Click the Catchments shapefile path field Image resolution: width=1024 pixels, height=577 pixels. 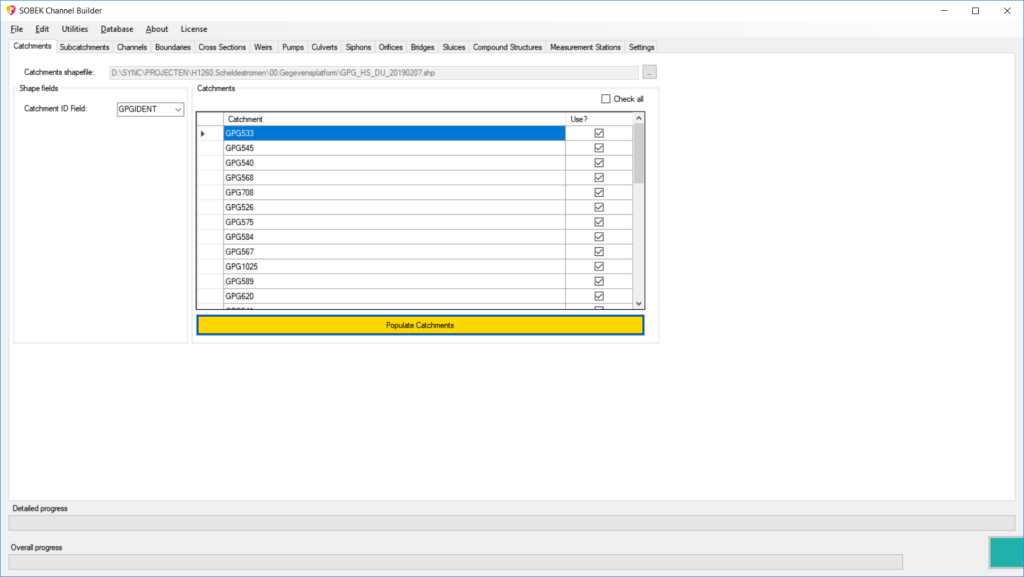(x=373, y=72)
